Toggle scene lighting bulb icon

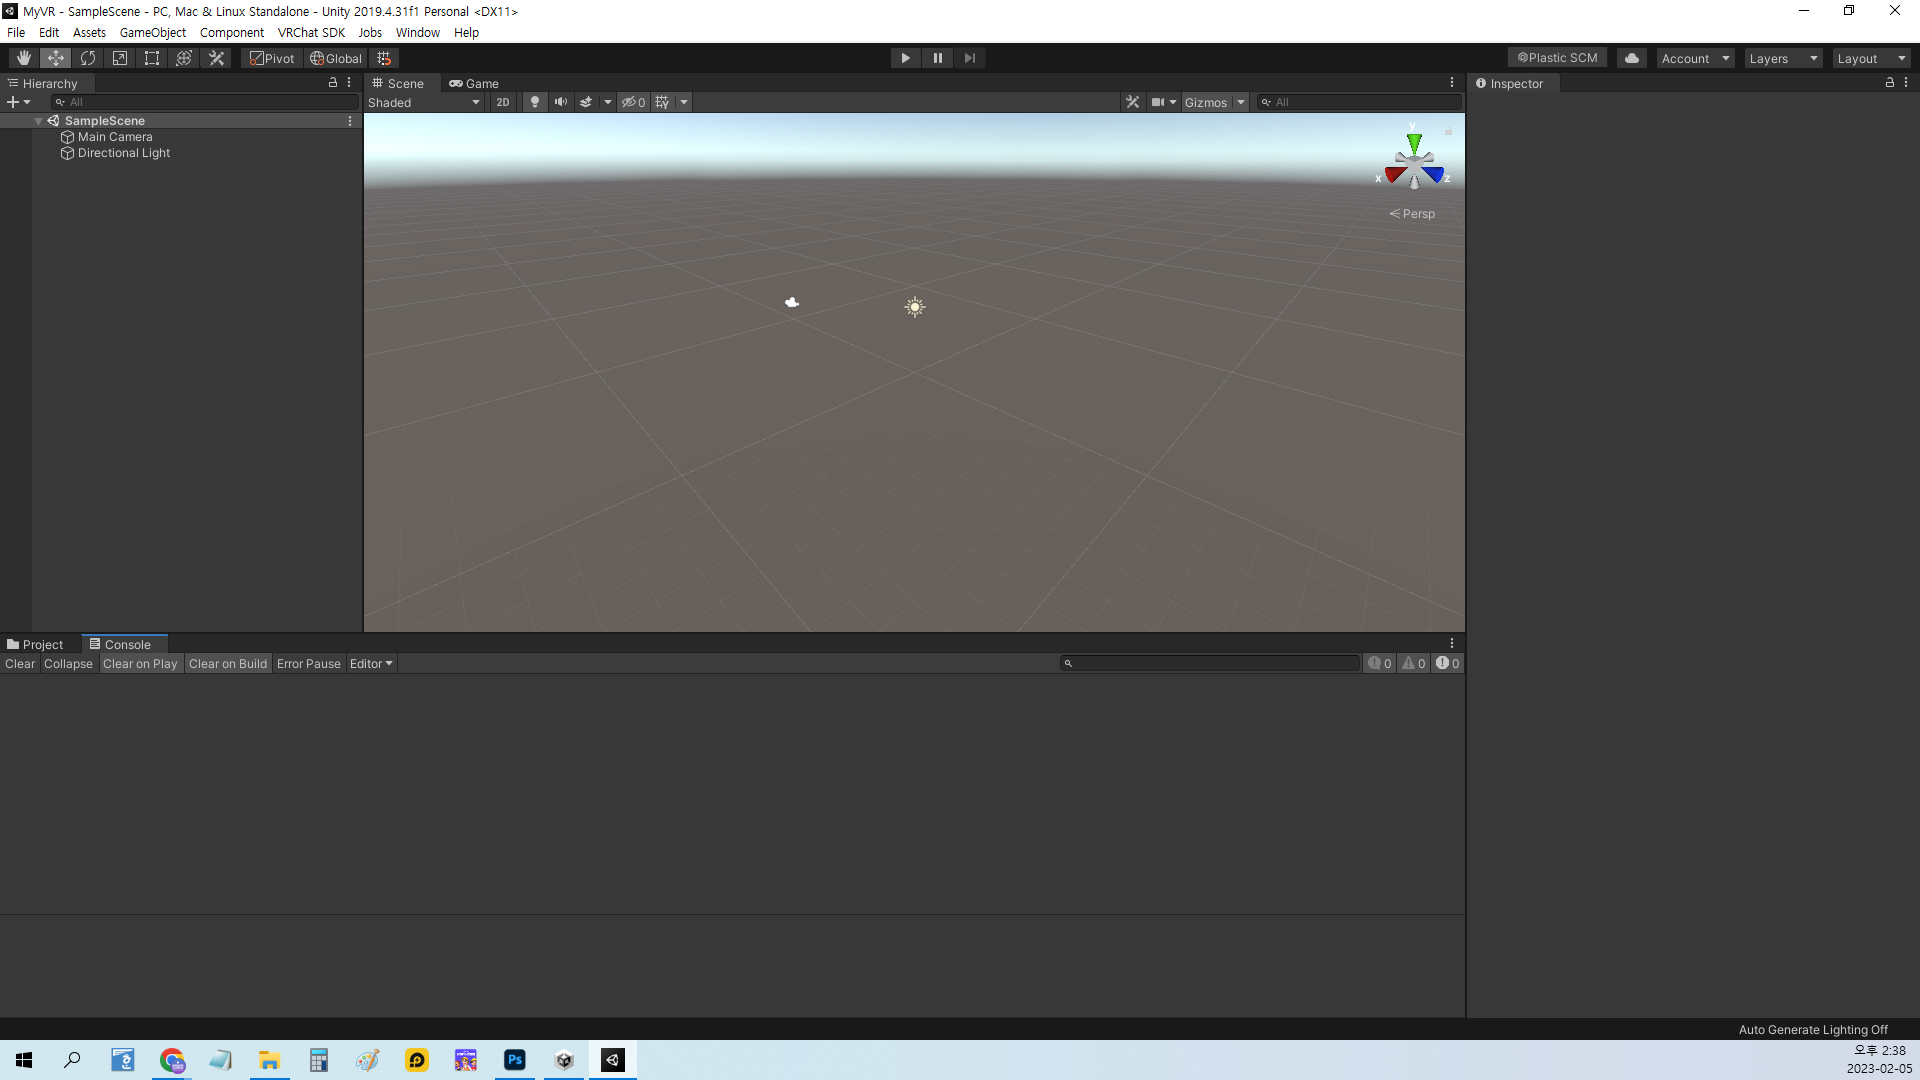(535, 102)
